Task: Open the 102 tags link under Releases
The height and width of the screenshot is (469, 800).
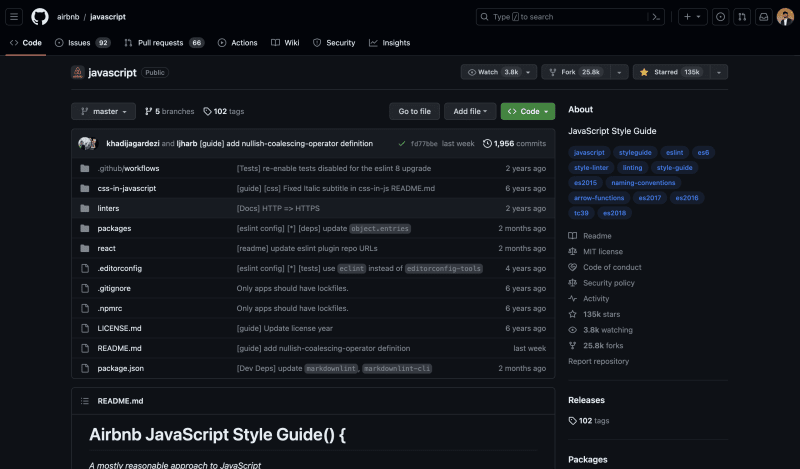Action: tap(589, 421)
